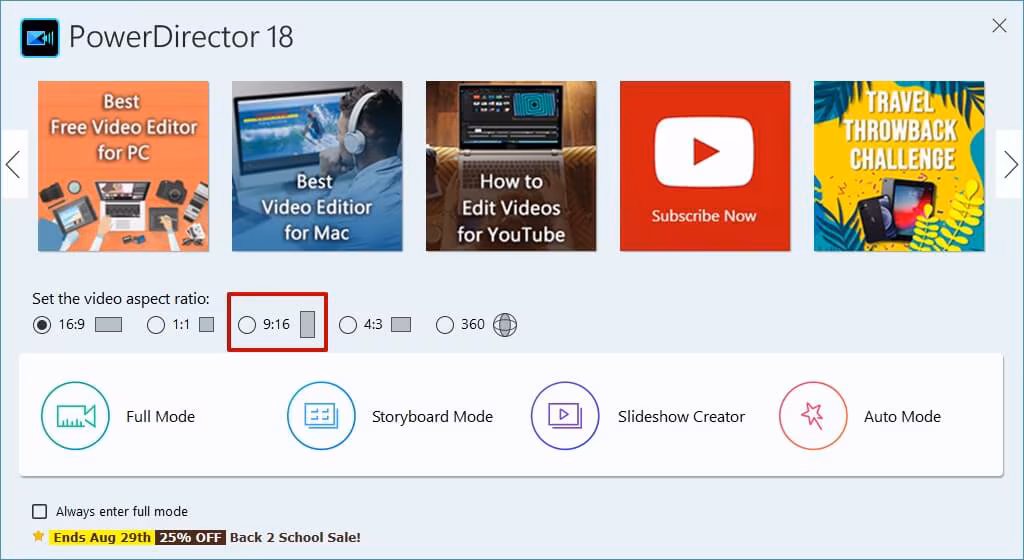The image size is (1024, 560).
Task: Open the Full Mode camera icon
Action: coord(75,416)
